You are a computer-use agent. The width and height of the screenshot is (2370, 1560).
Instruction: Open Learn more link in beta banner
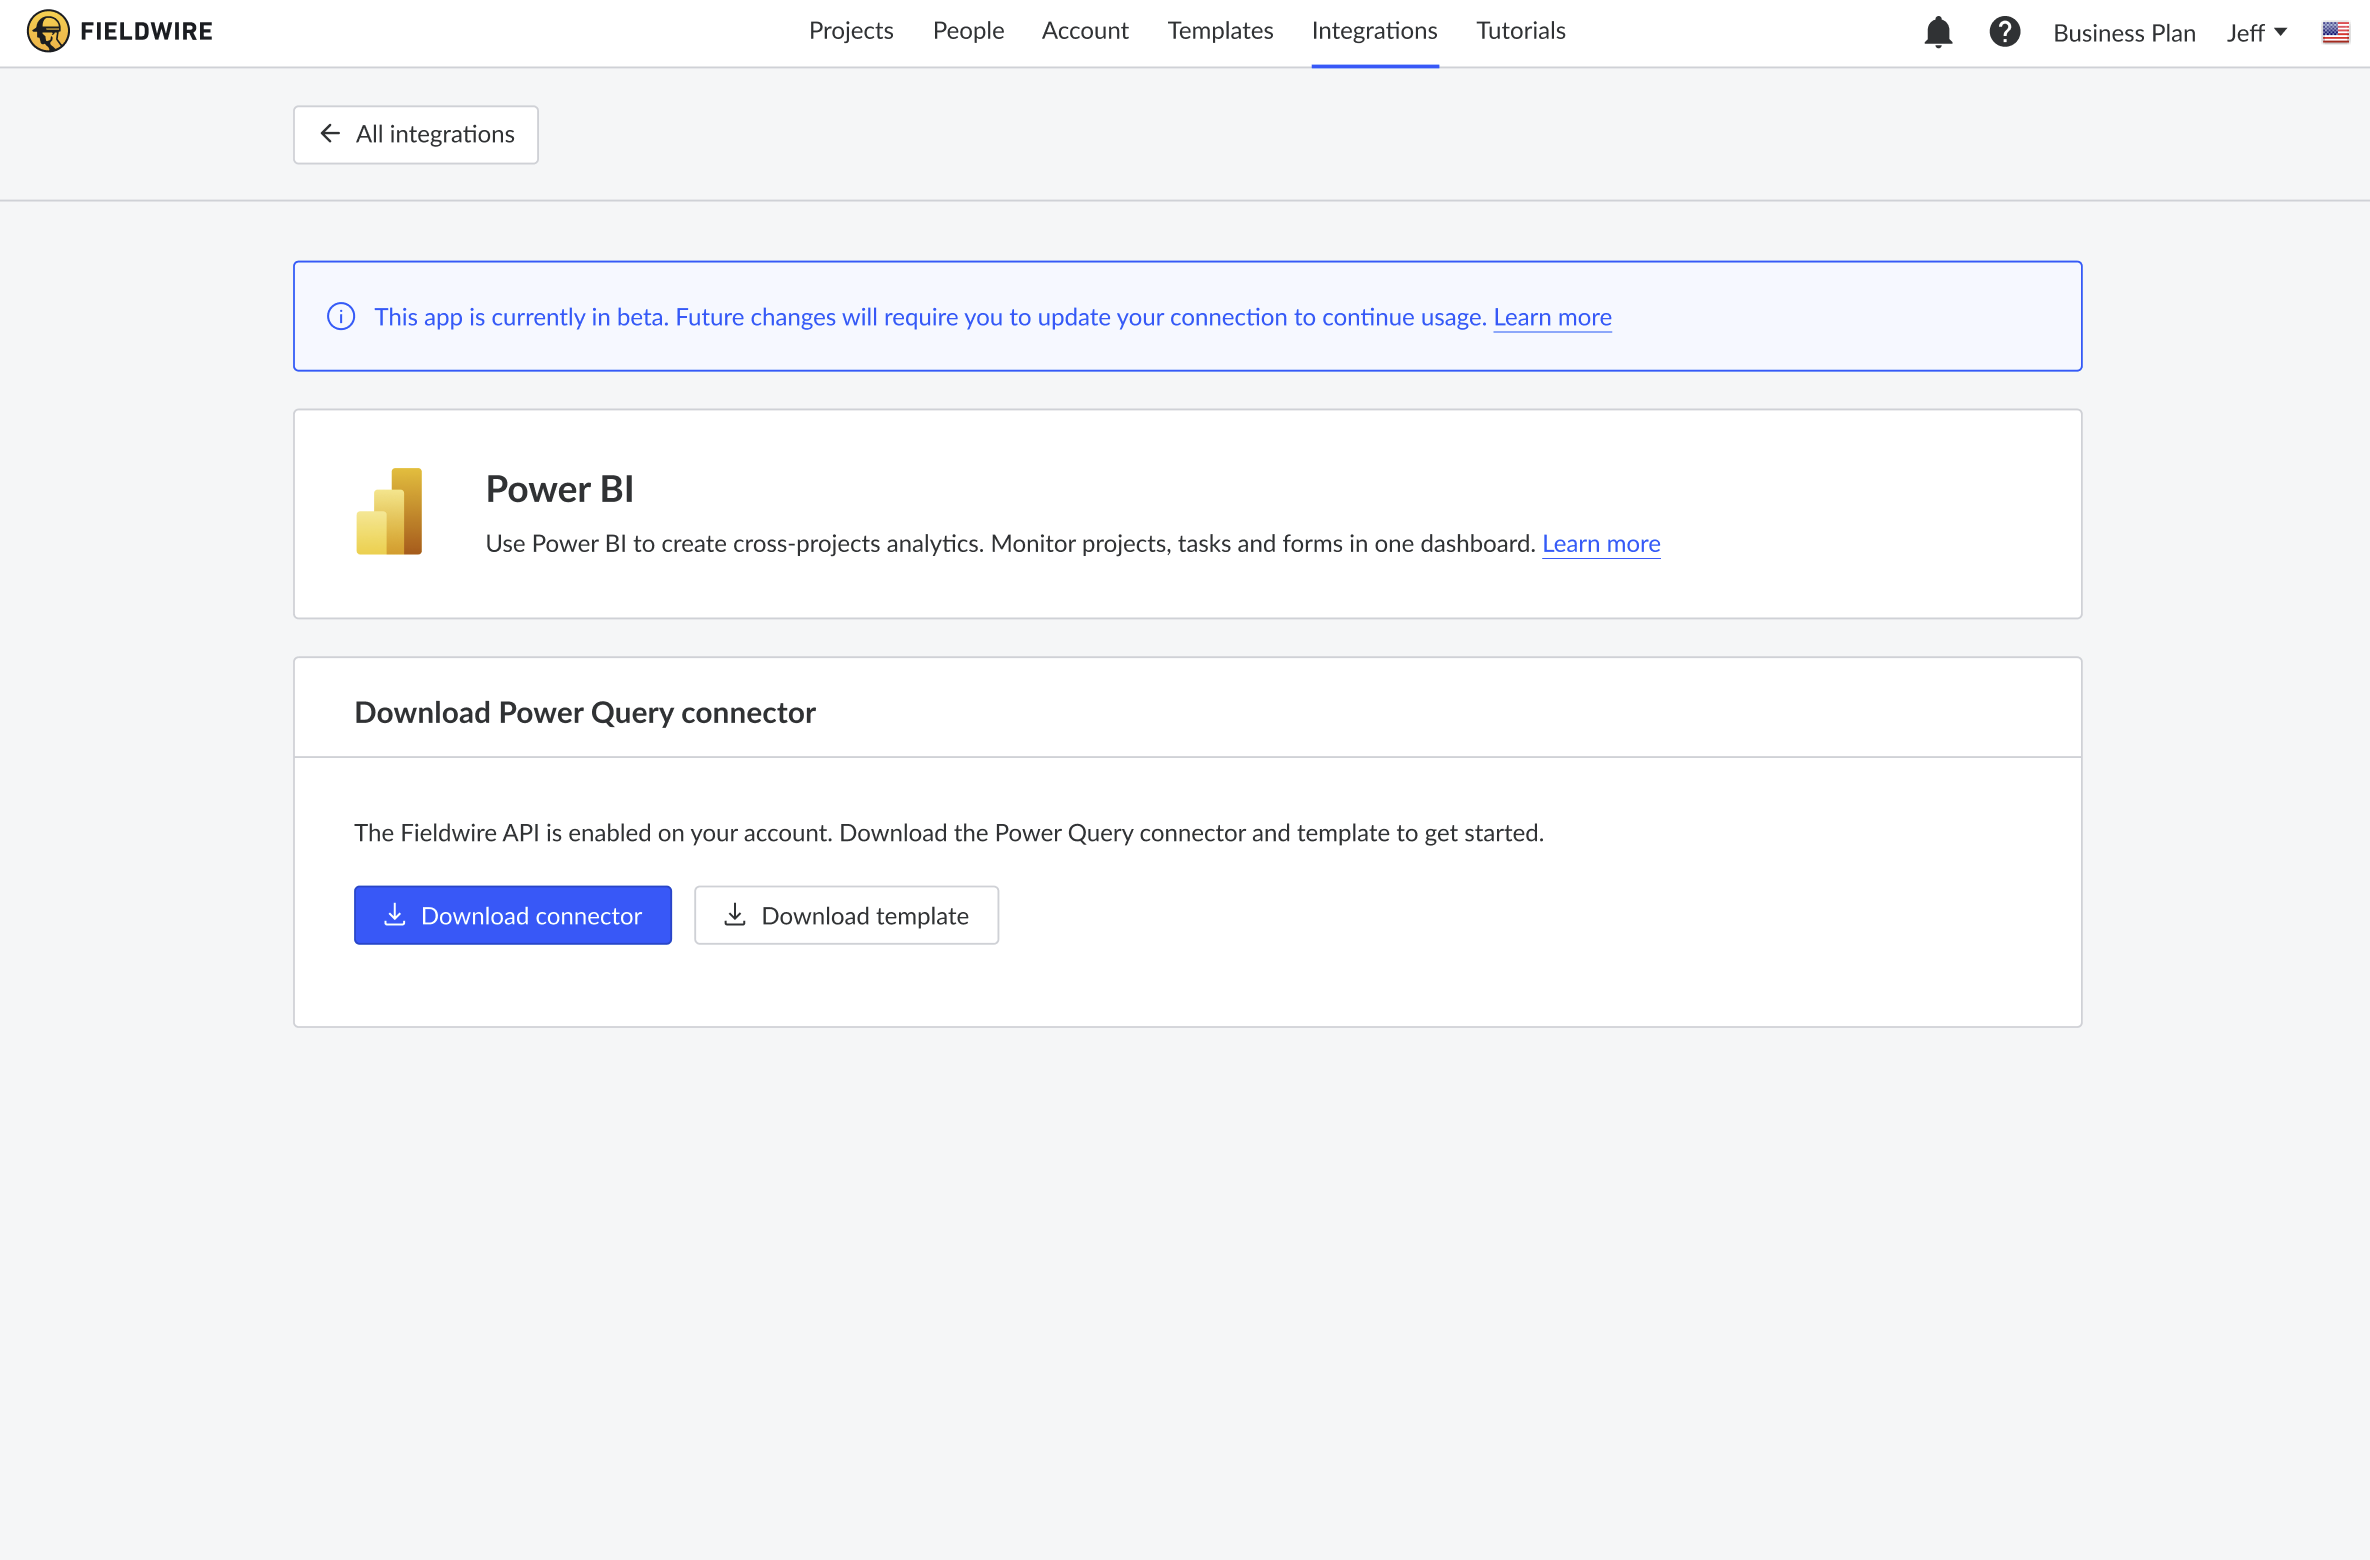[x=1552, y=317]
